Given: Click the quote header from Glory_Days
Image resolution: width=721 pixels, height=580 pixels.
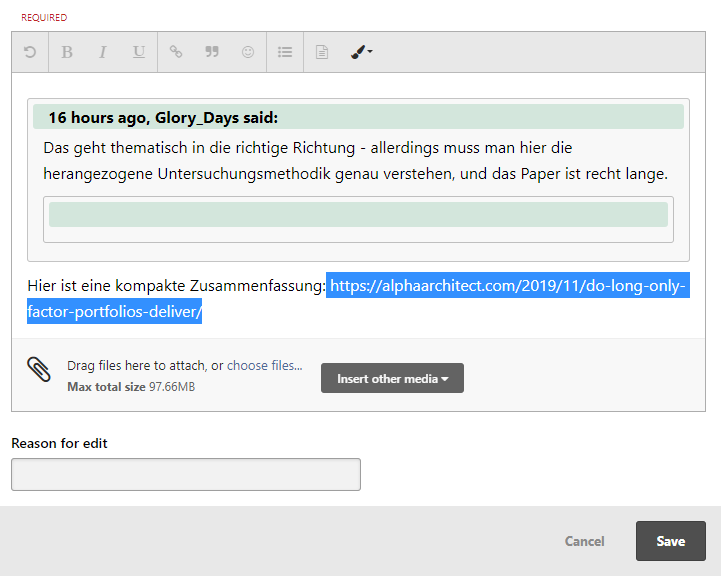Looking at the screenshot, I should point(163,118).
